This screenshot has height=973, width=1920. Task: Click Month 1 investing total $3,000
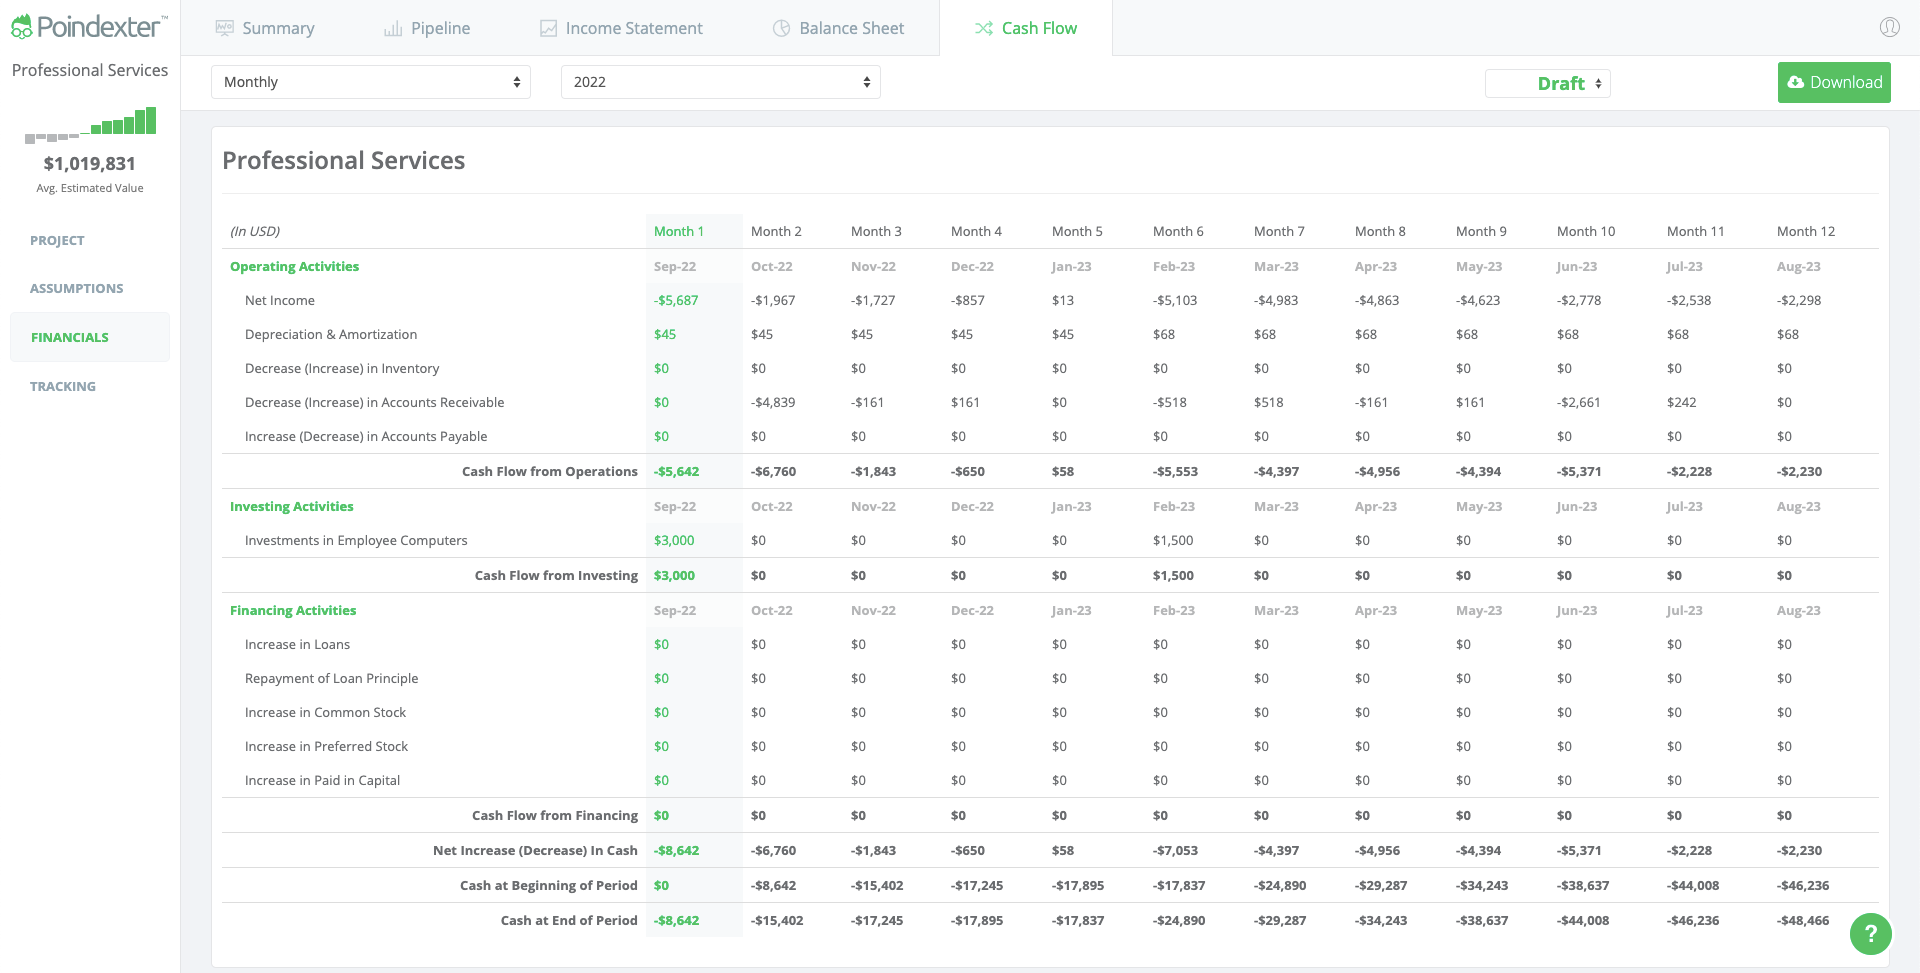click(674, 575)
